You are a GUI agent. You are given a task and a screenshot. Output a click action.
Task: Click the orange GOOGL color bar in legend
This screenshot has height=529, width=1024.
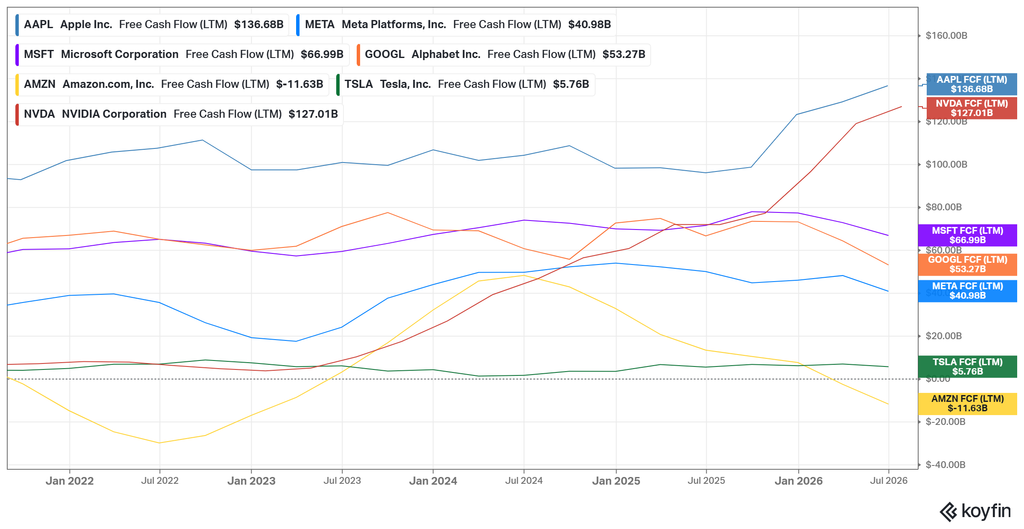point(359,55)
